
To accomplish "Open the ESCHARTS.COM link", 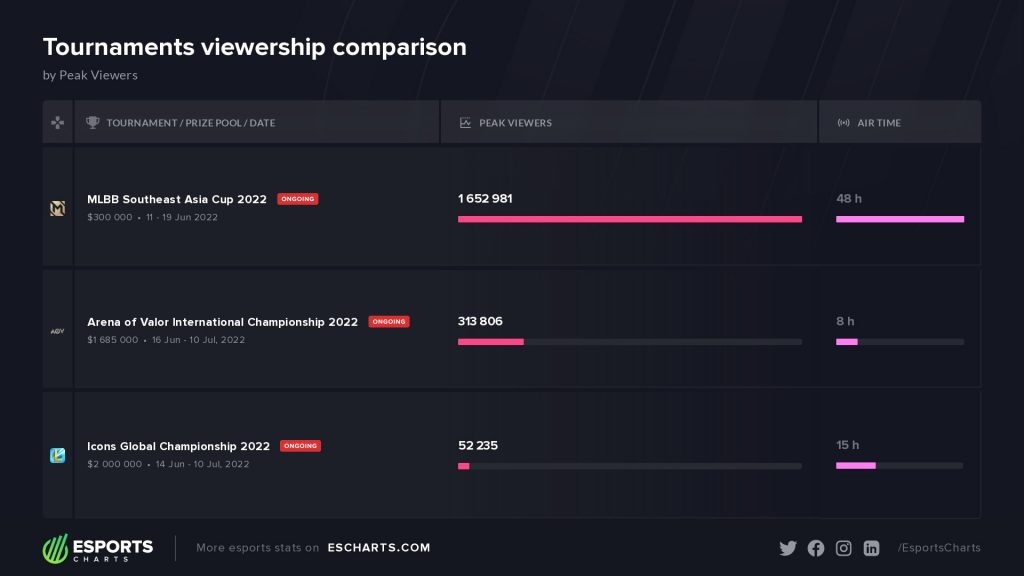I will coord(379,548).
